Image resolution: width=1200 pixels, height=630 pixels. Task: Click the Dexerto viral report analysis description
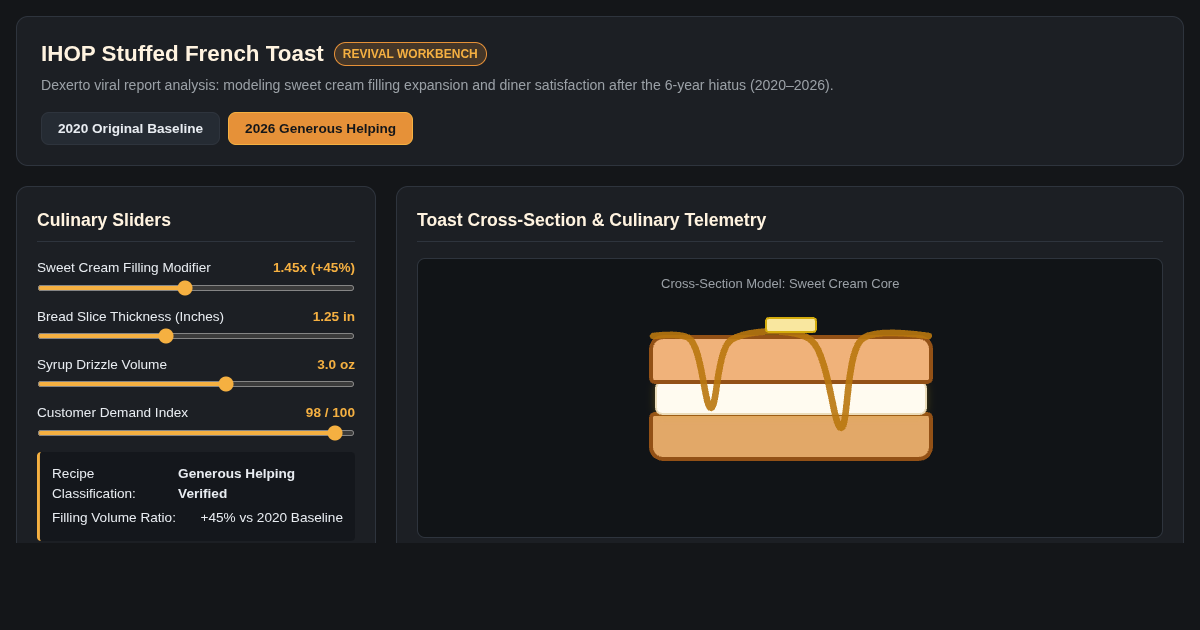pos(437,85)
